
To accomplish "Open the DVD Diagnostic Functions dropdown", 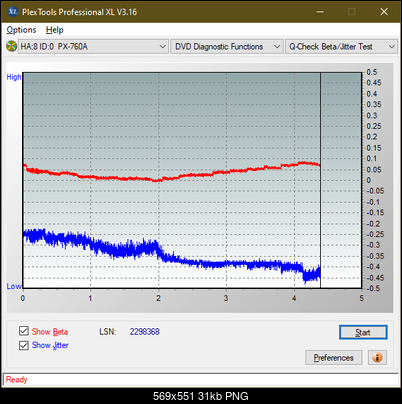I will pyautogui.click(x=227, y=46).
